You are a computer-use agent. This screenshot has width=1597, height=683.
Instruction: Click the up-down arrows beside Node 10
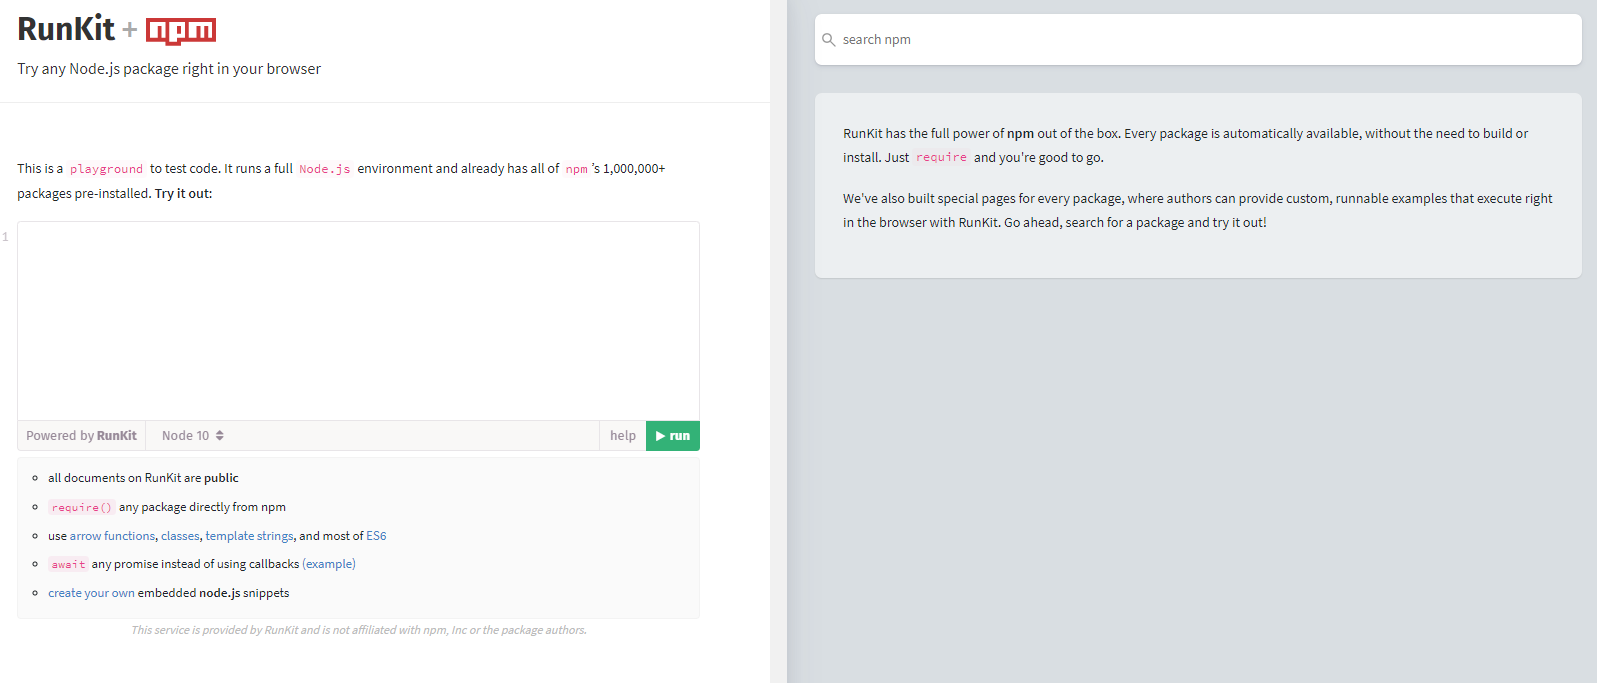click(x=220, y=436)
